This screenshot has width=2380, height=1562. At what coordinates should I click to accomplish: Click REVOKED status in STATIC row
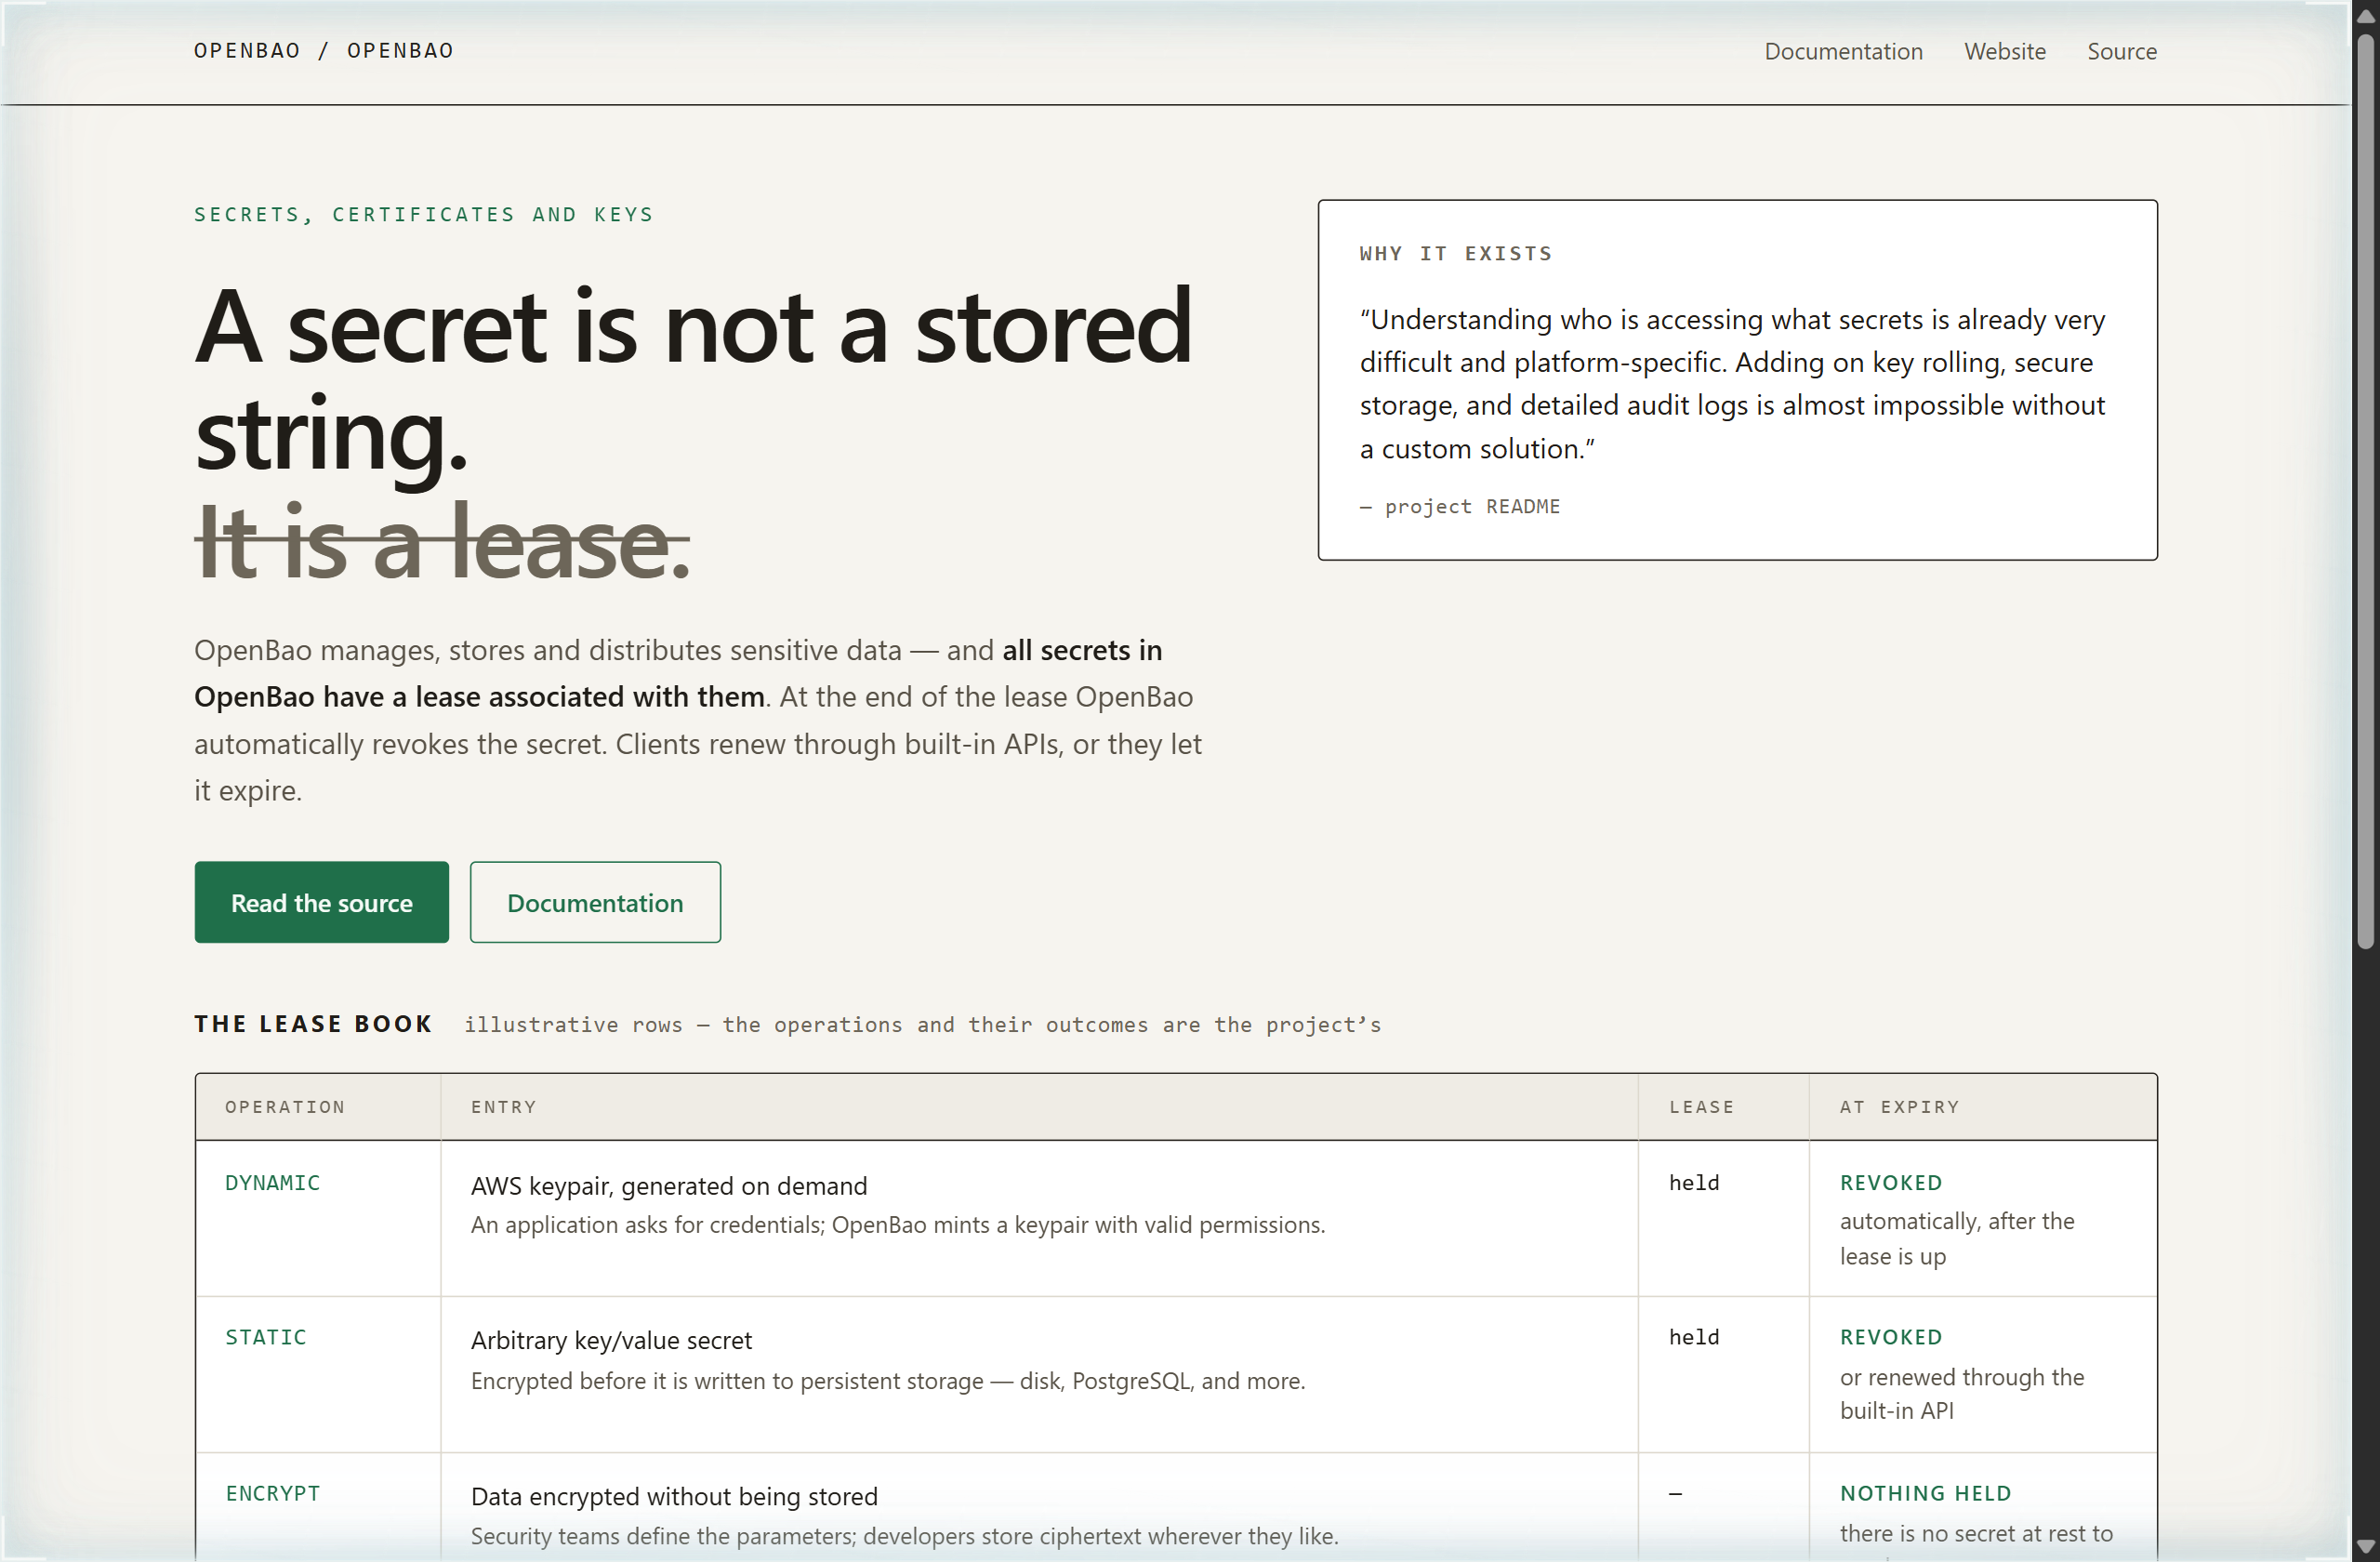(x=1890, y=1338)
